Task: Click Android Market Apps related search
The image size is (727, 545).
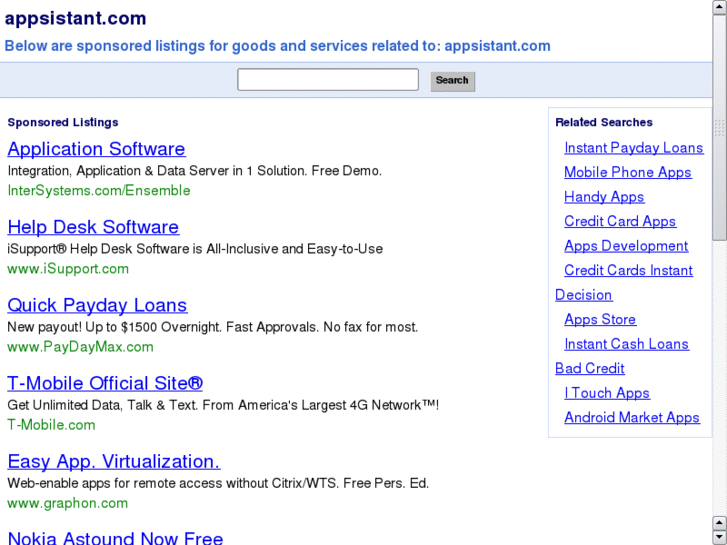Action: point(632,417)
